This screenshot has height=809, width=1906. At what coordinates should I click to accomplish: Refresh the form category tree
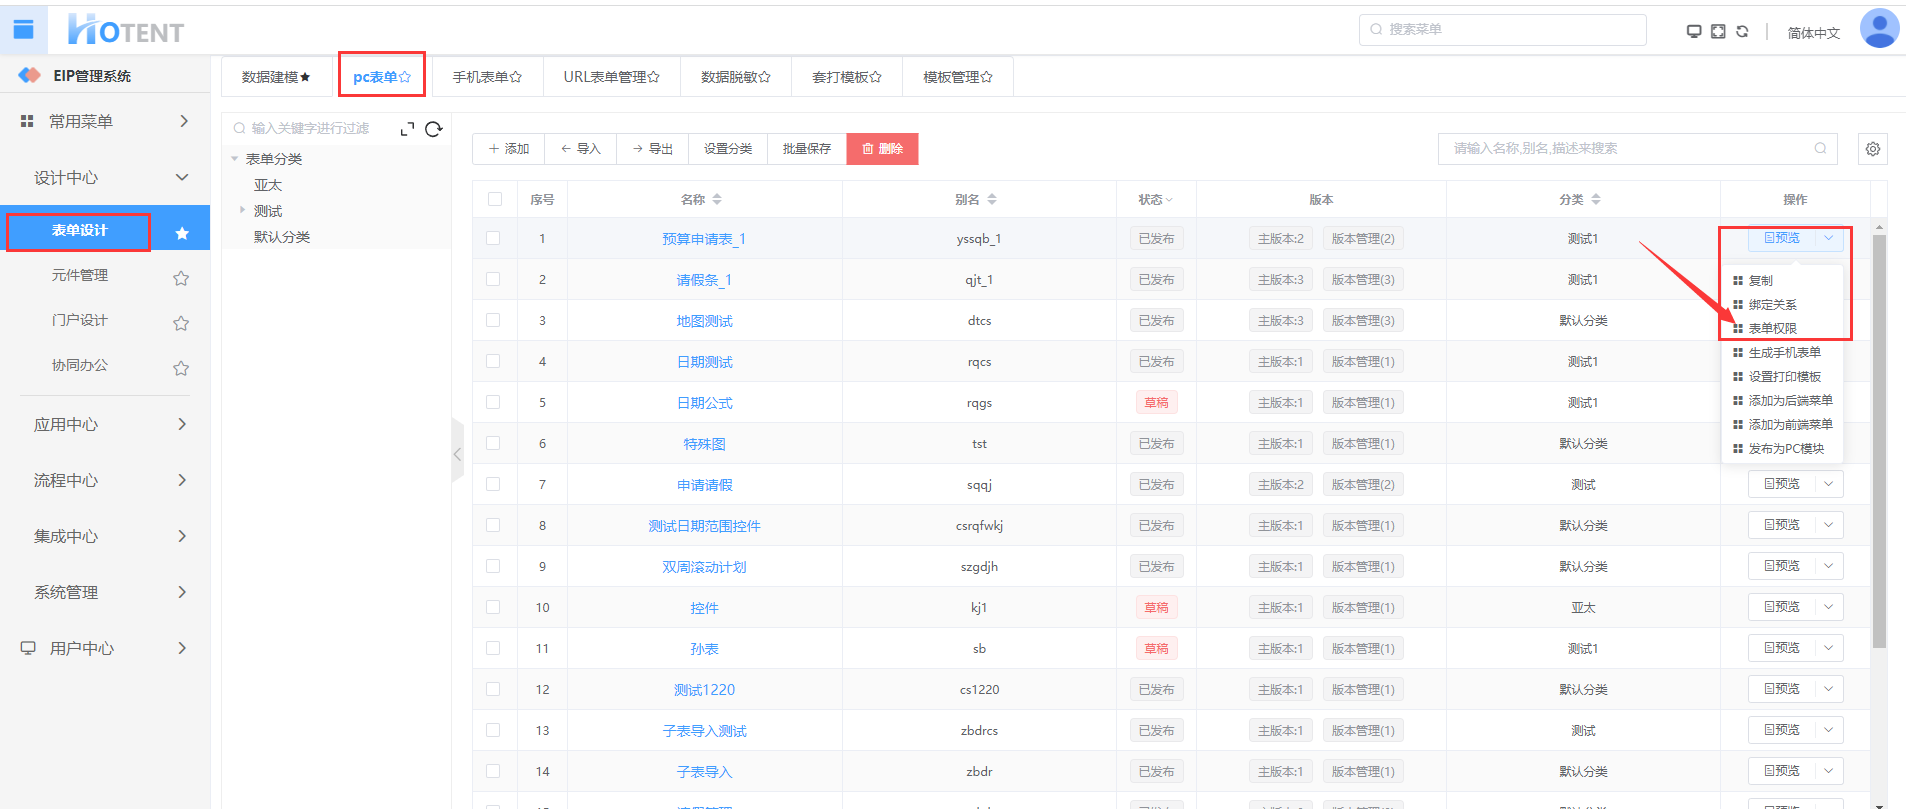coord(434,129)
